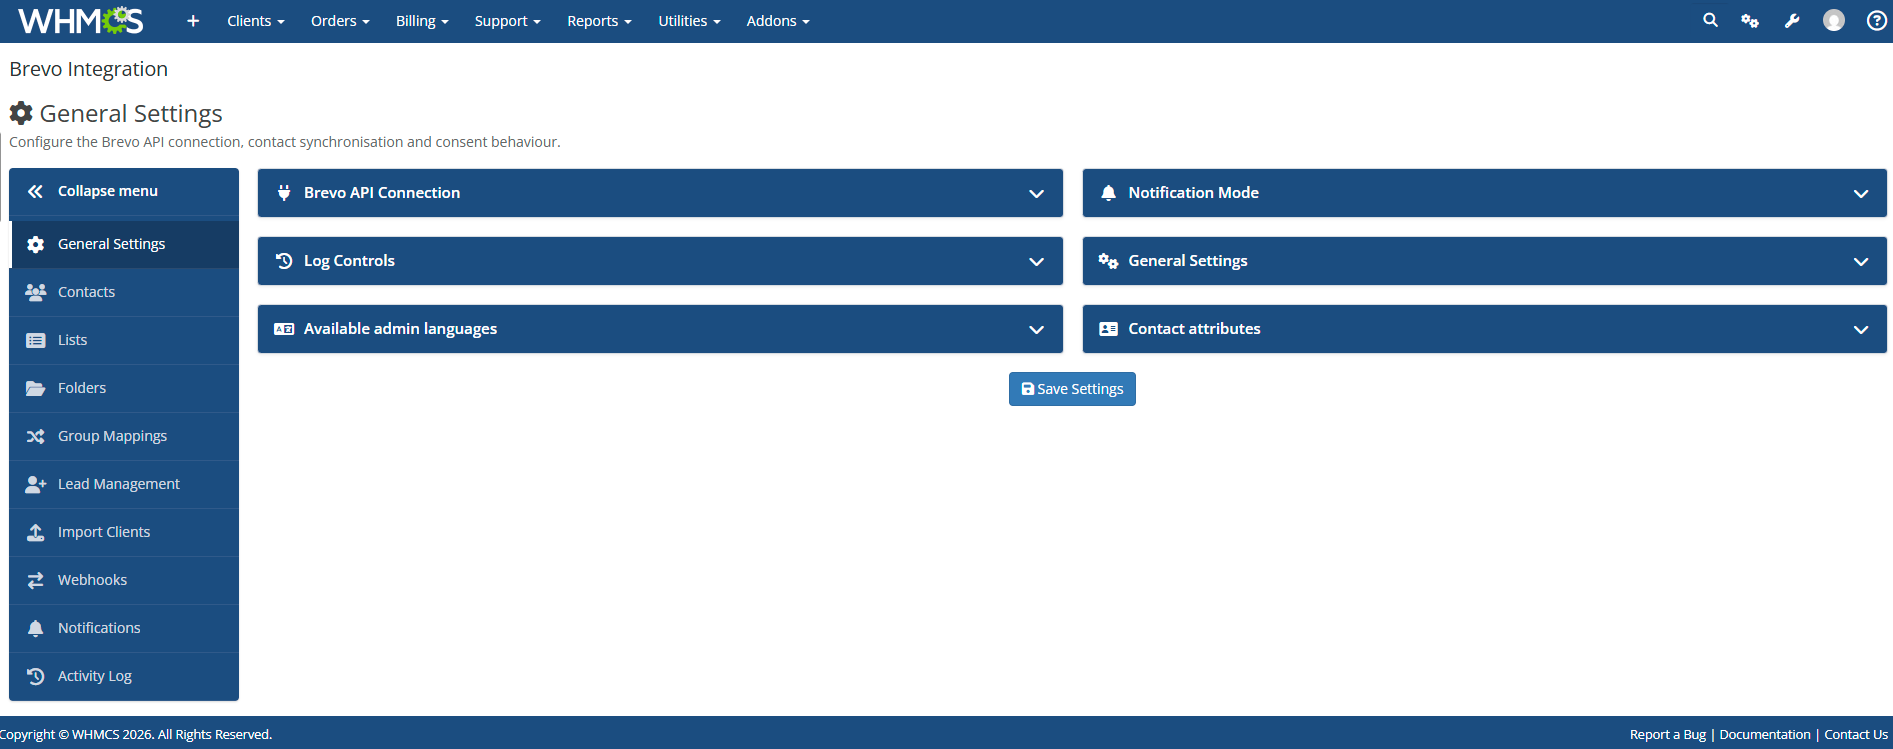Viewport: 1893px width, 749px height.
Task: Open Lead Management page
Action: pyautogui.click(x=124, y=484)
